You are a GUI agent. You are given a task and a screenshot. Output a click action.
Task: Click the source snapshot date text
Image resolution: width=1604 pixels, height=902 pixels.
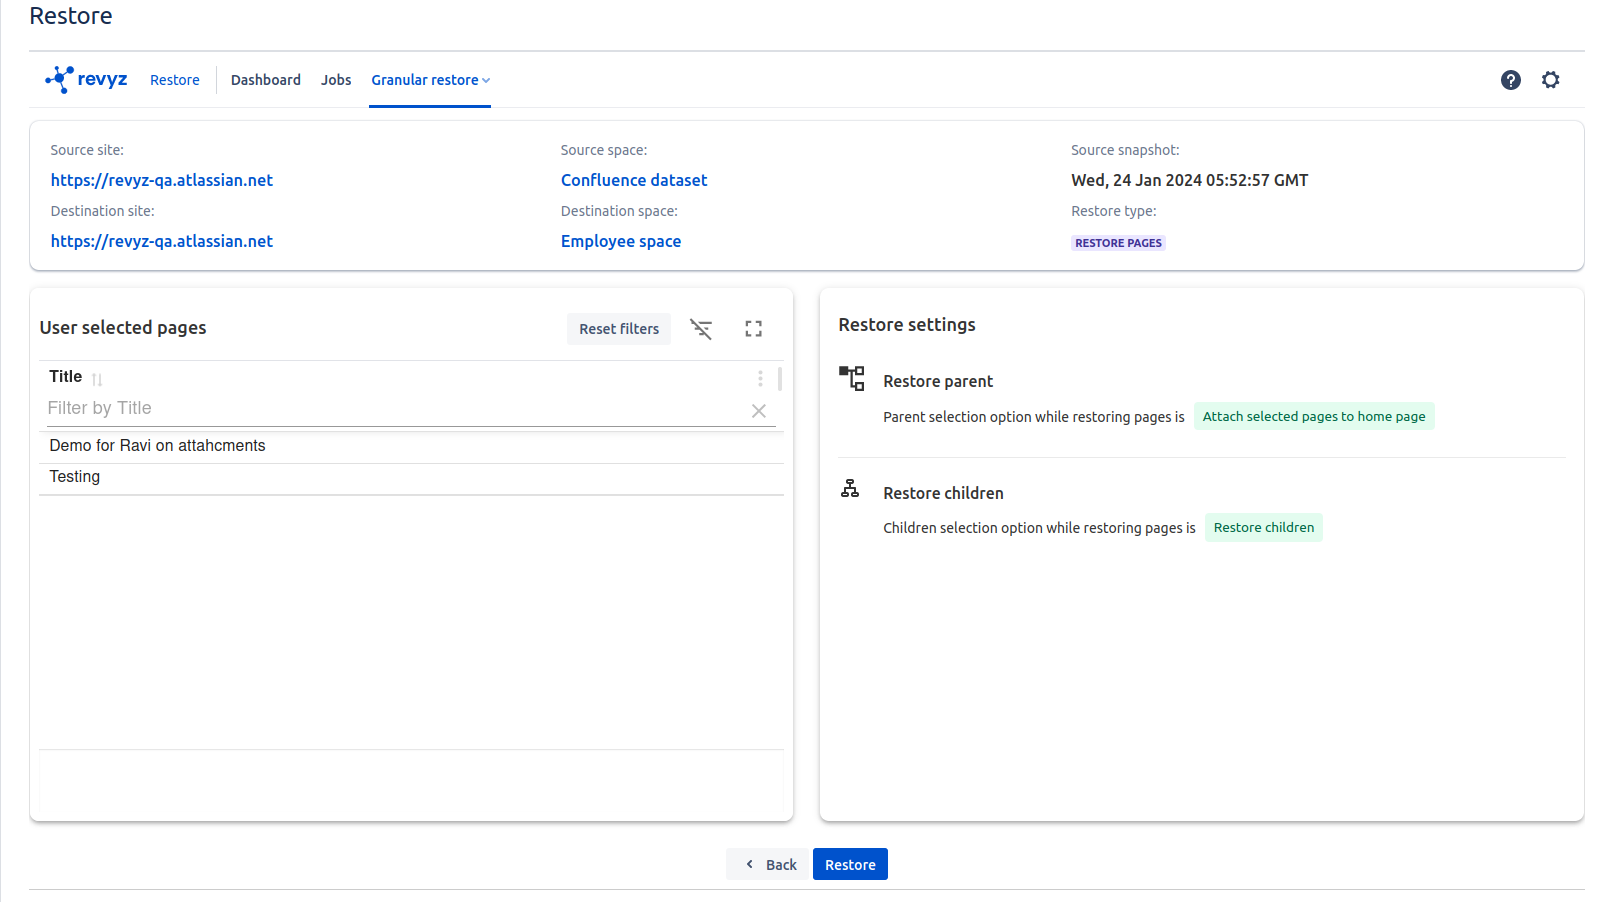tap(1190, 180)
